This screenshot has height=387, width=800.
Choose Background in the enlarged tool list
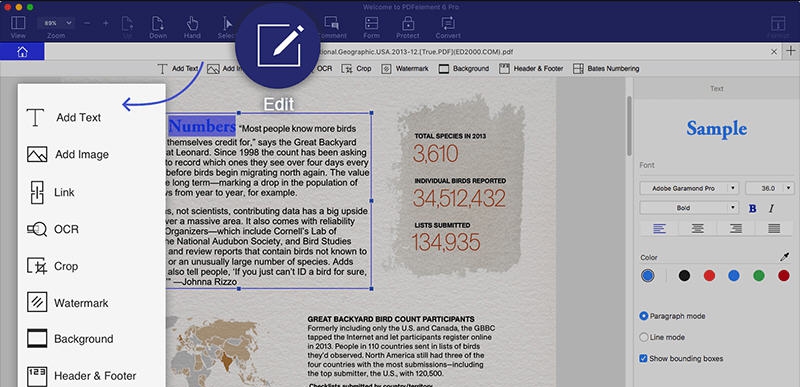70,339
